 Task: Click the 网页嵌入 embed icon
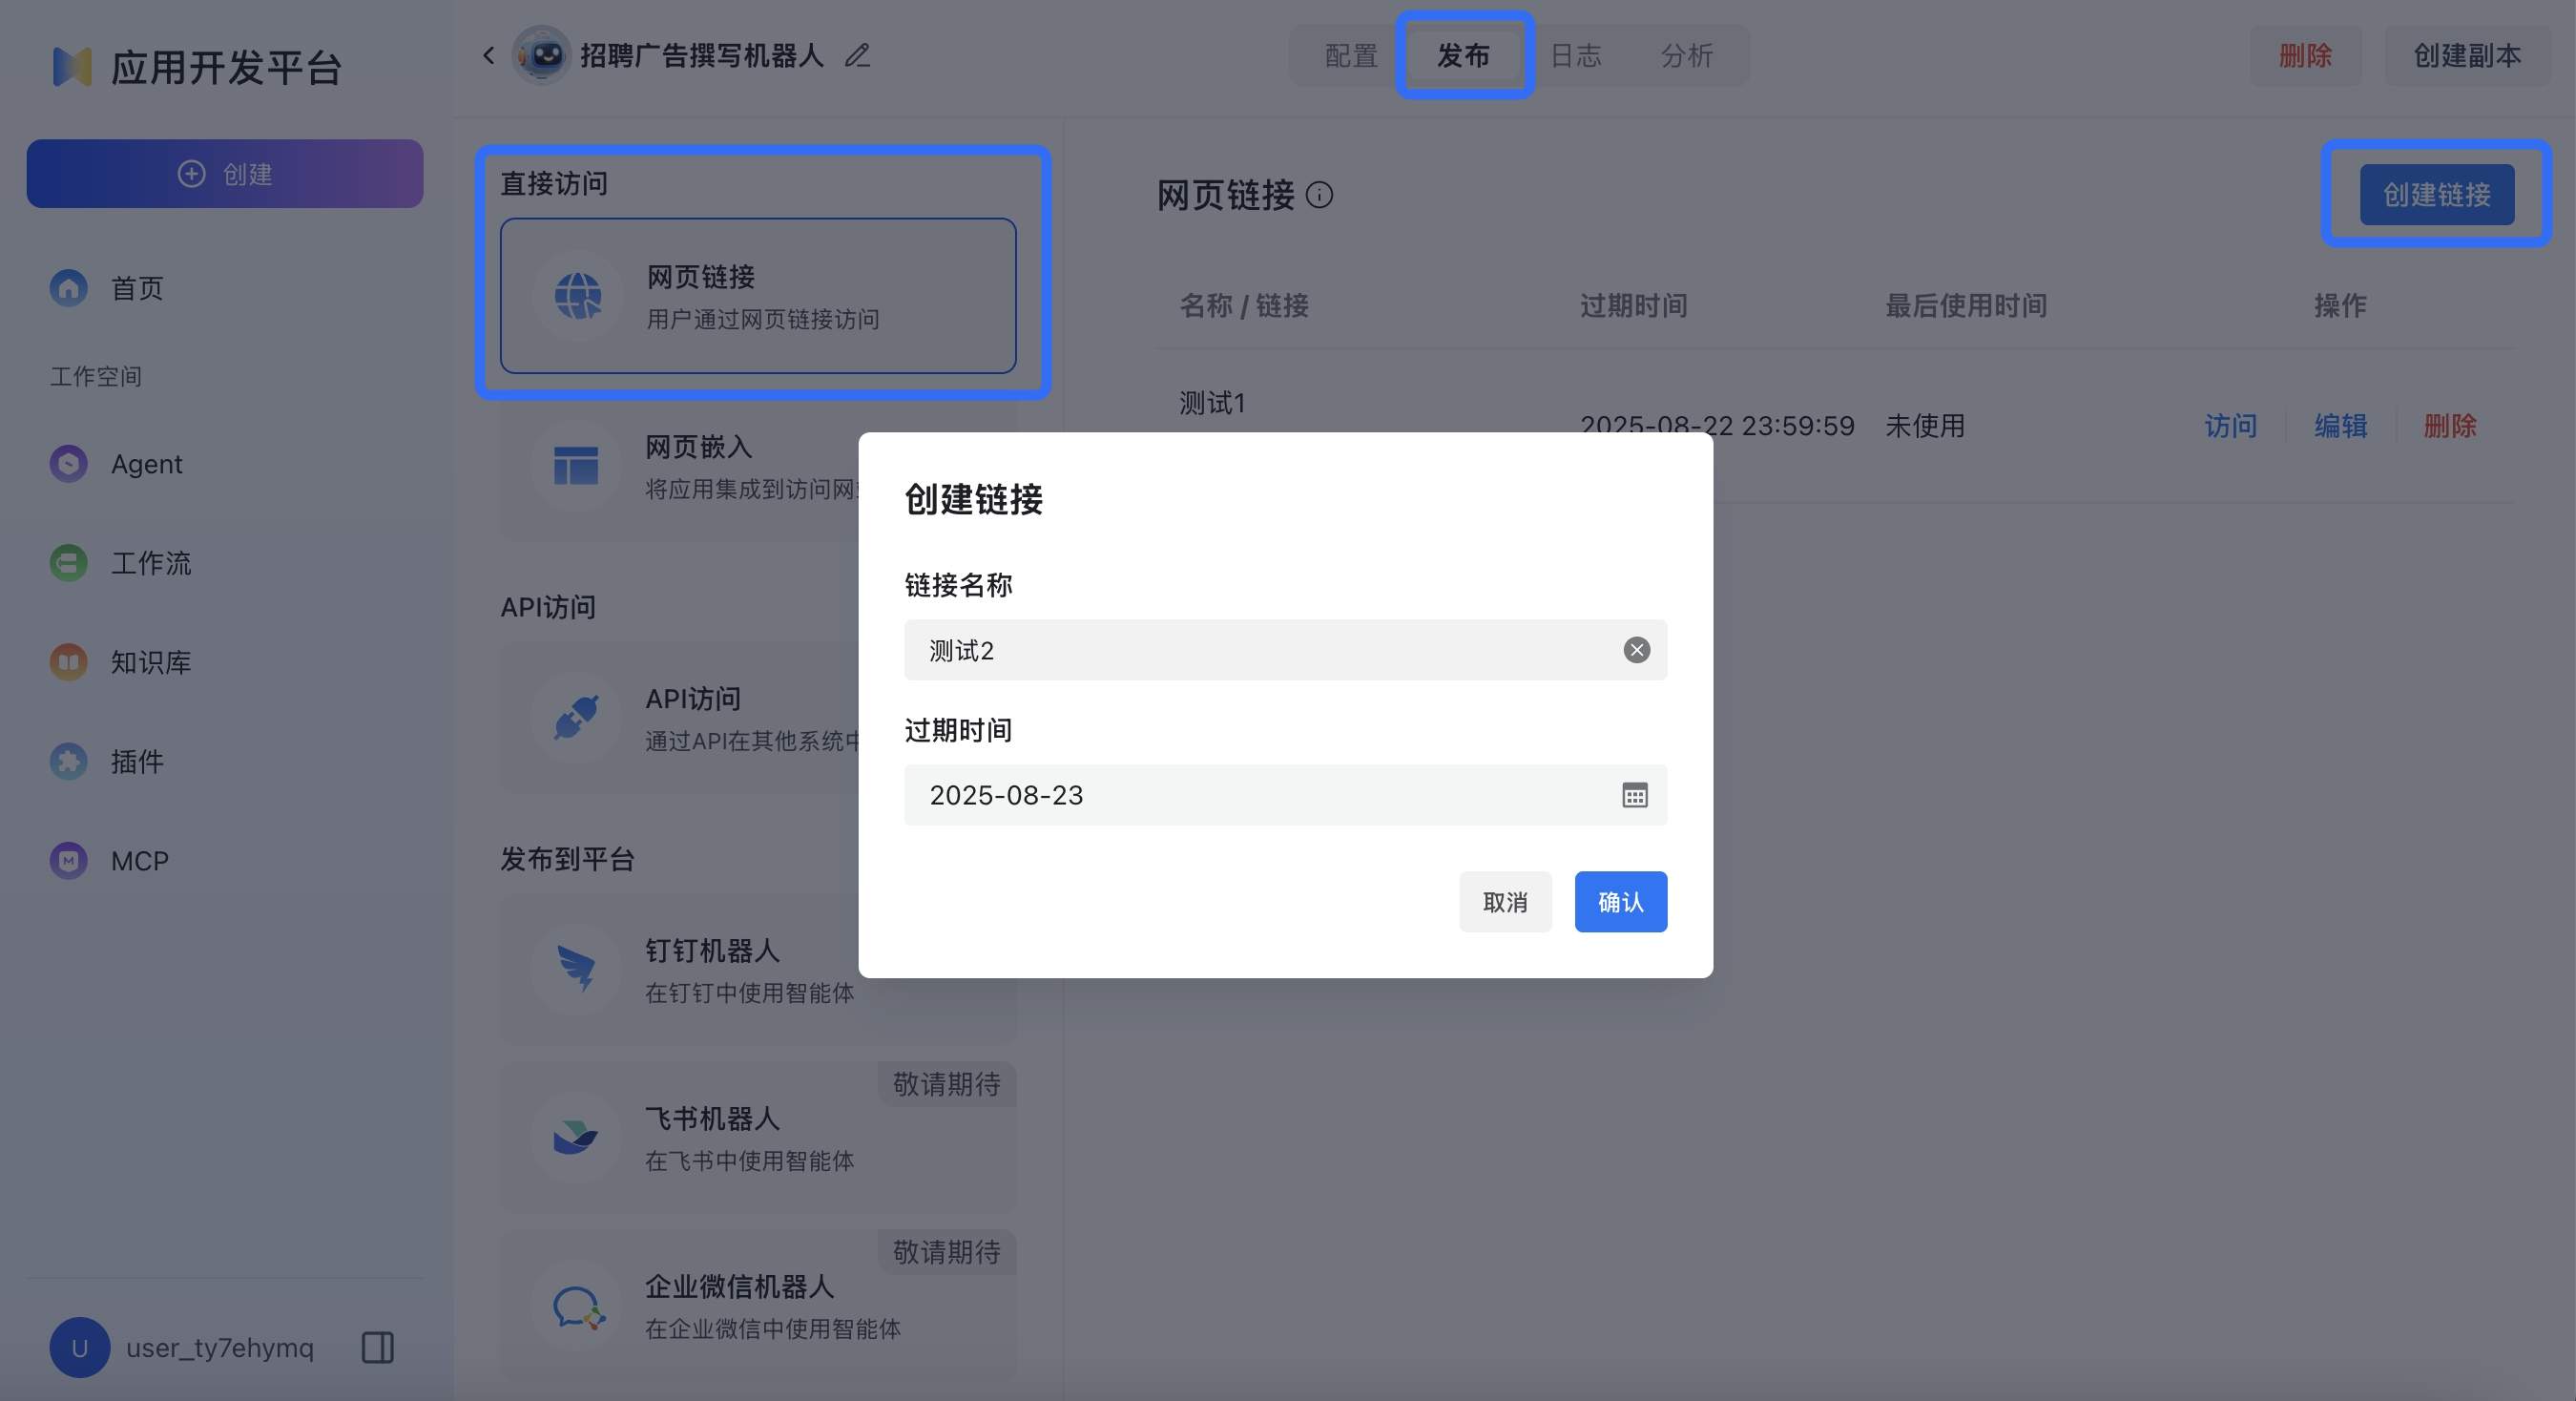click(x=578, y=466)
